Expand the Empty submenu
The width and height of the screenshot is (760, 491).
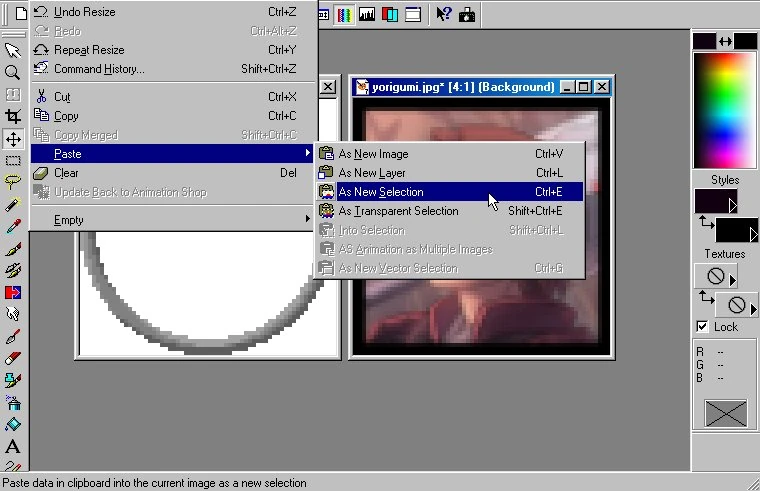pyautogui.click(x=172, y=220)
